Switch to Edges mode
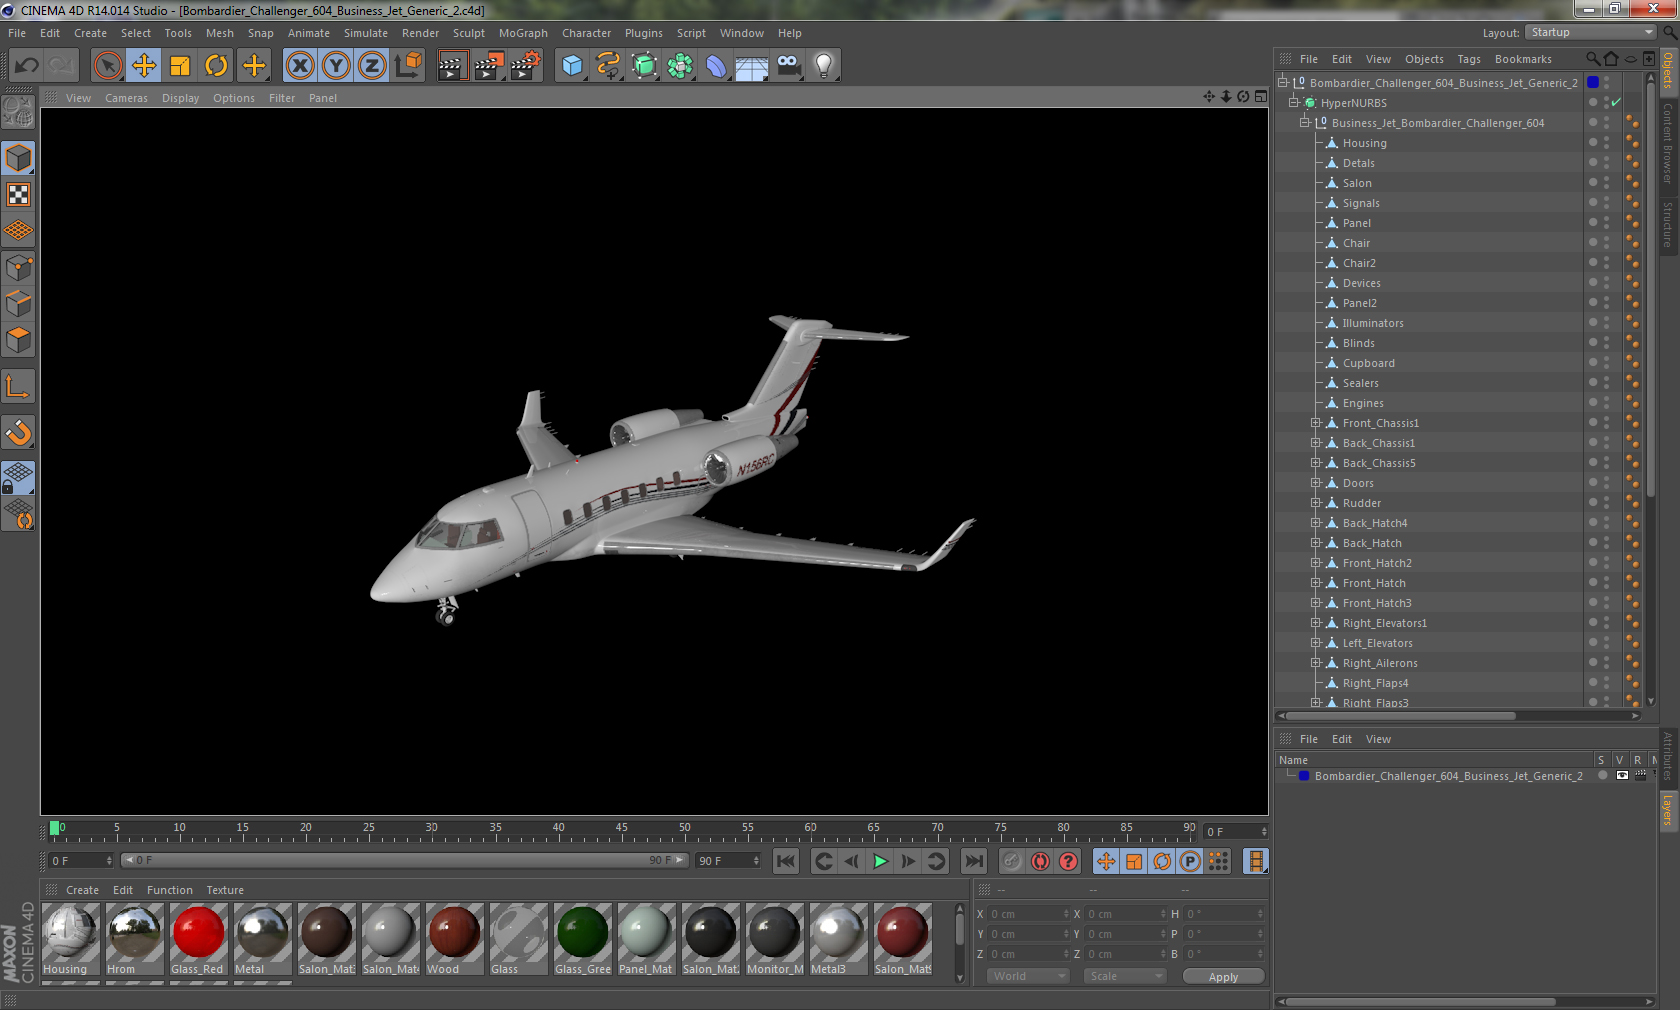This screenshot has height=1010, width=1680. 18,303
